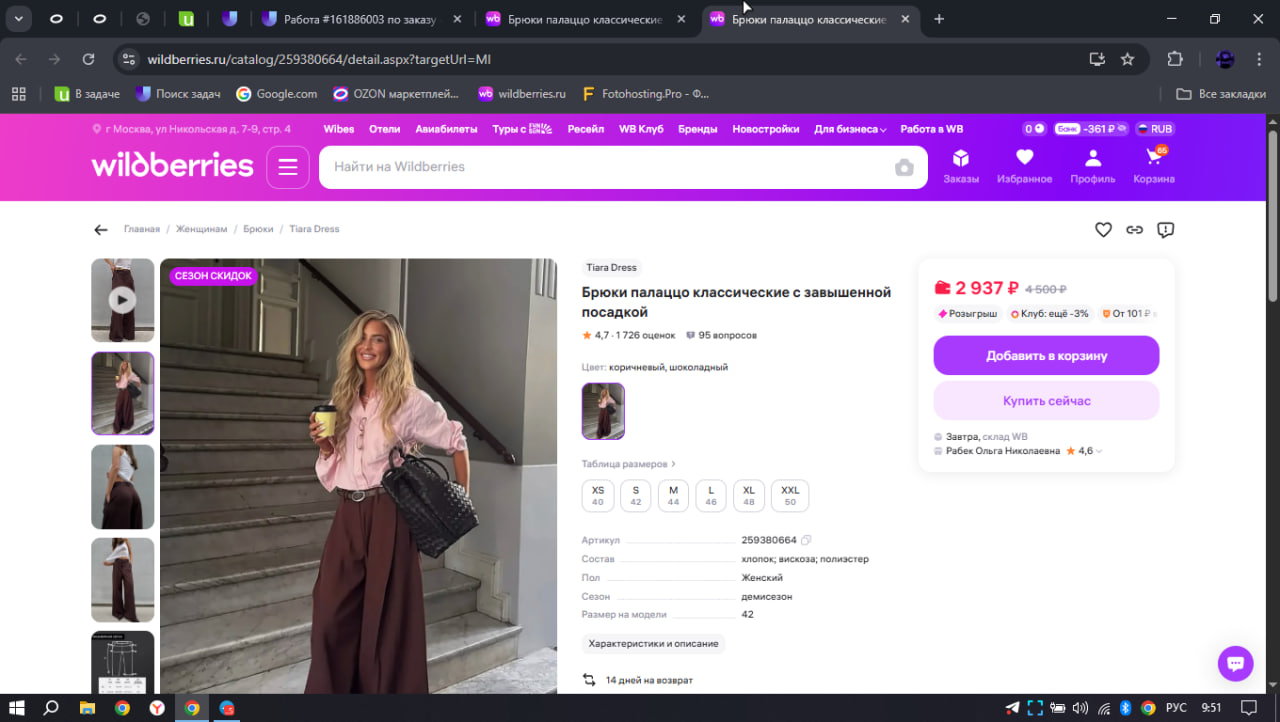Change the delivery address г Москва, ул Никольская
The height and width of the screenshot is (722, 1280).
(191, 129)
